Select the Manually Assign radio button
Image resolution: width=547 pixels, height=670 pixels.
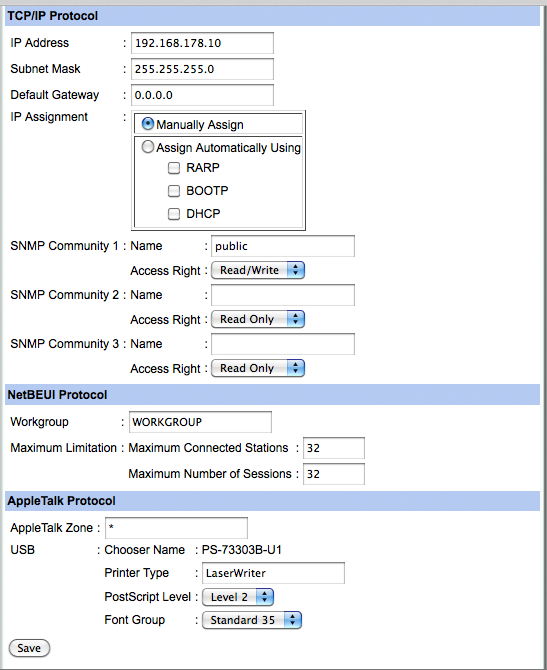pos(148,124)
